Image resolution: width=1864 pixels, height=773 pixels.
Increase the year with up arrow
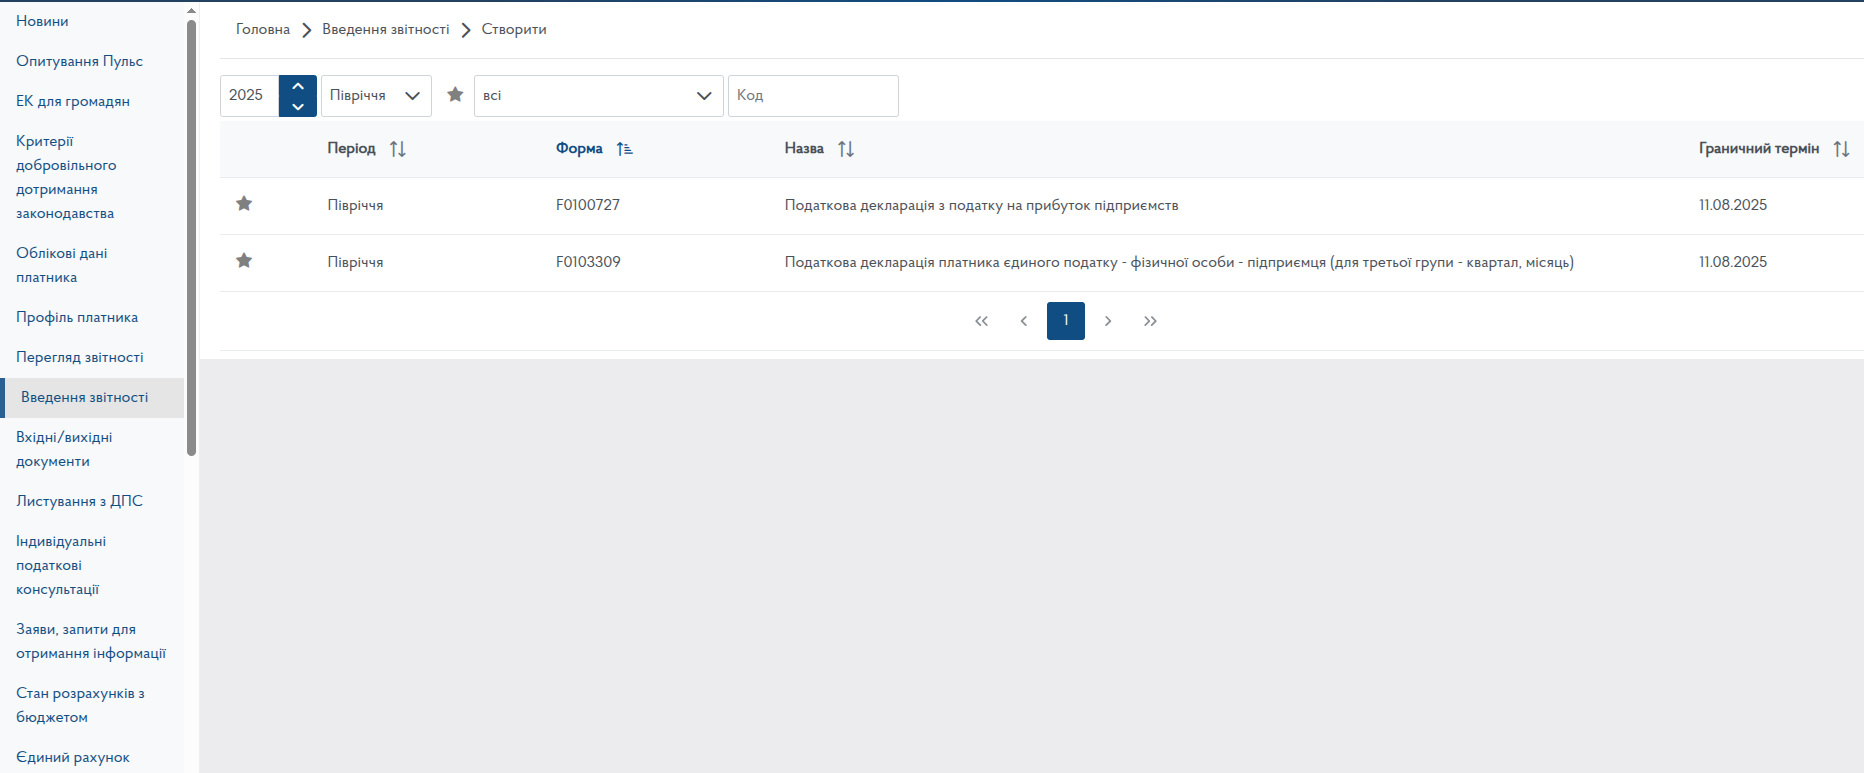[298, 86]
